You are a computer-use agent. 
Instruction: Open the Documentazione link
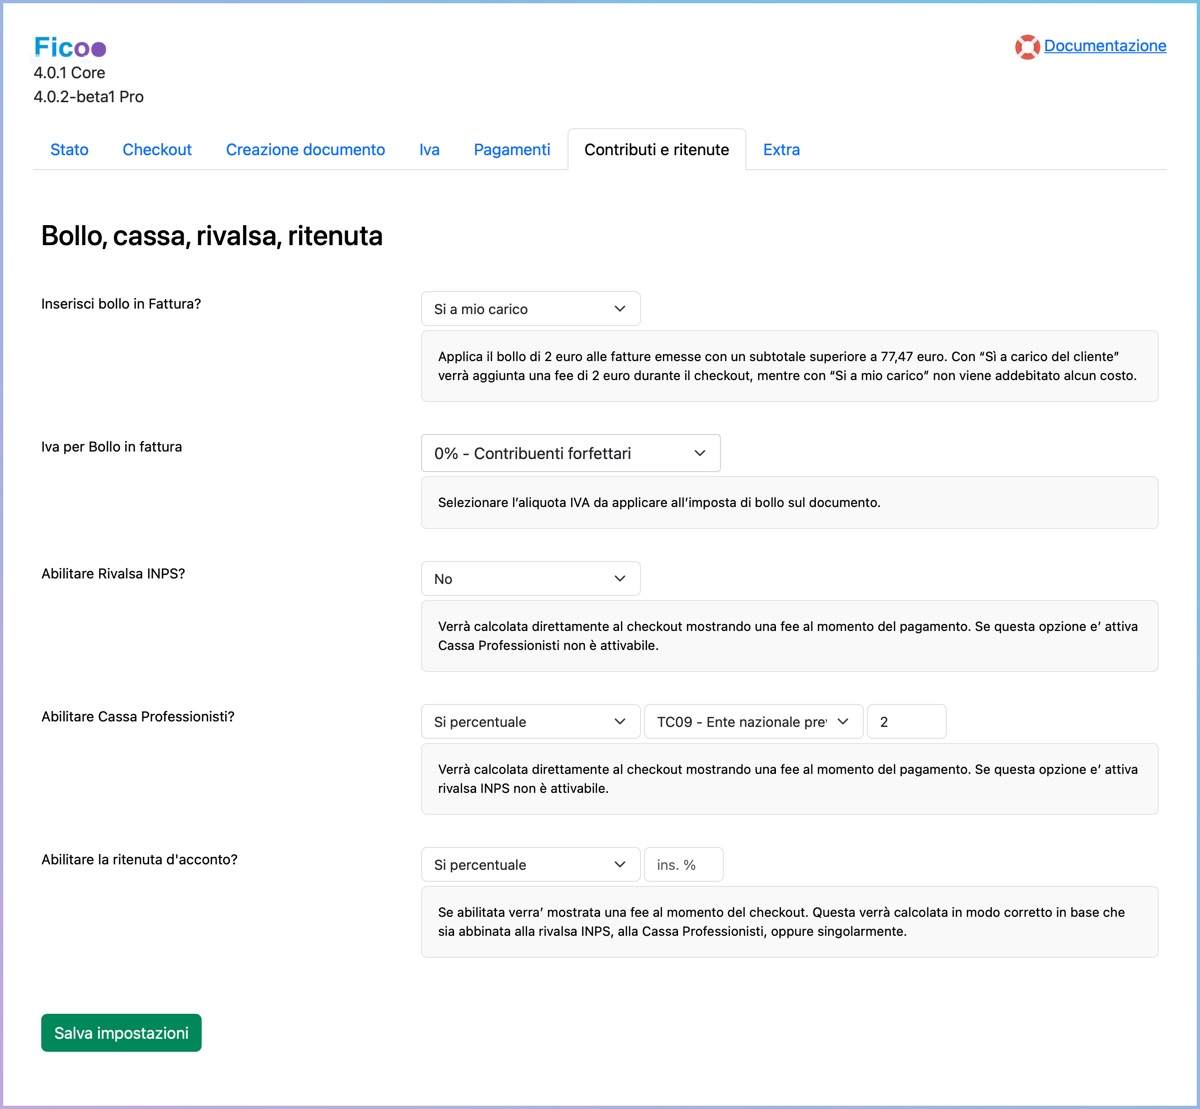pos(1105,46)
